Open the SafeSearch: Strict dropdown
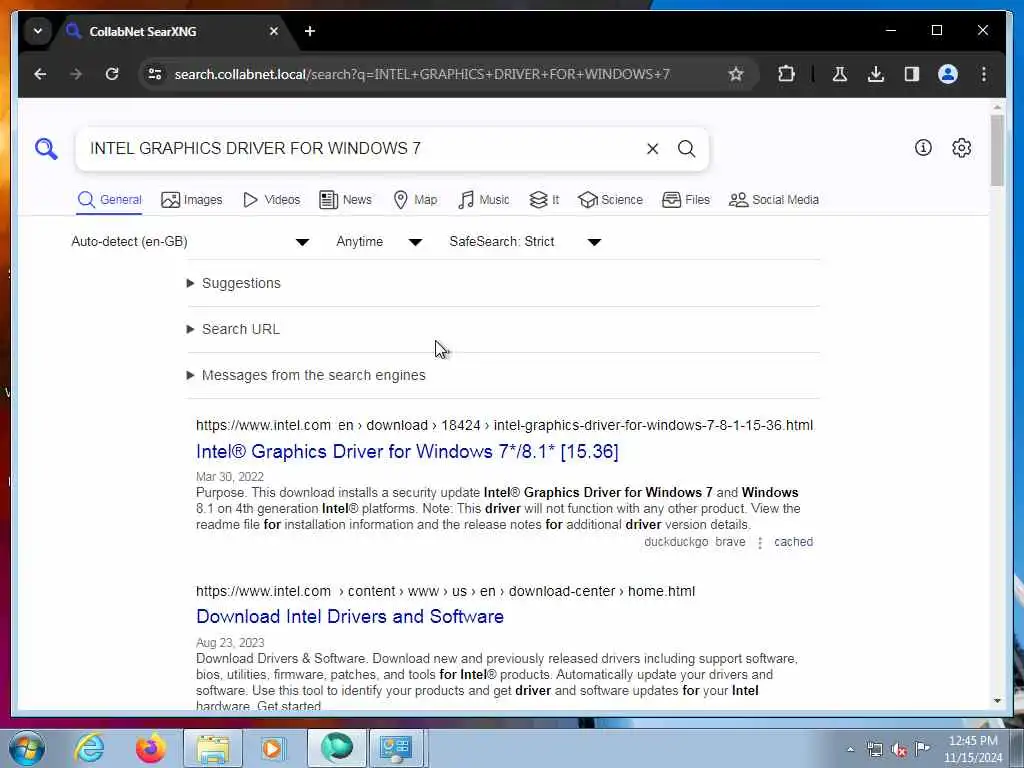This screenshot has height=768, width=1024. (x=525, y=242)
